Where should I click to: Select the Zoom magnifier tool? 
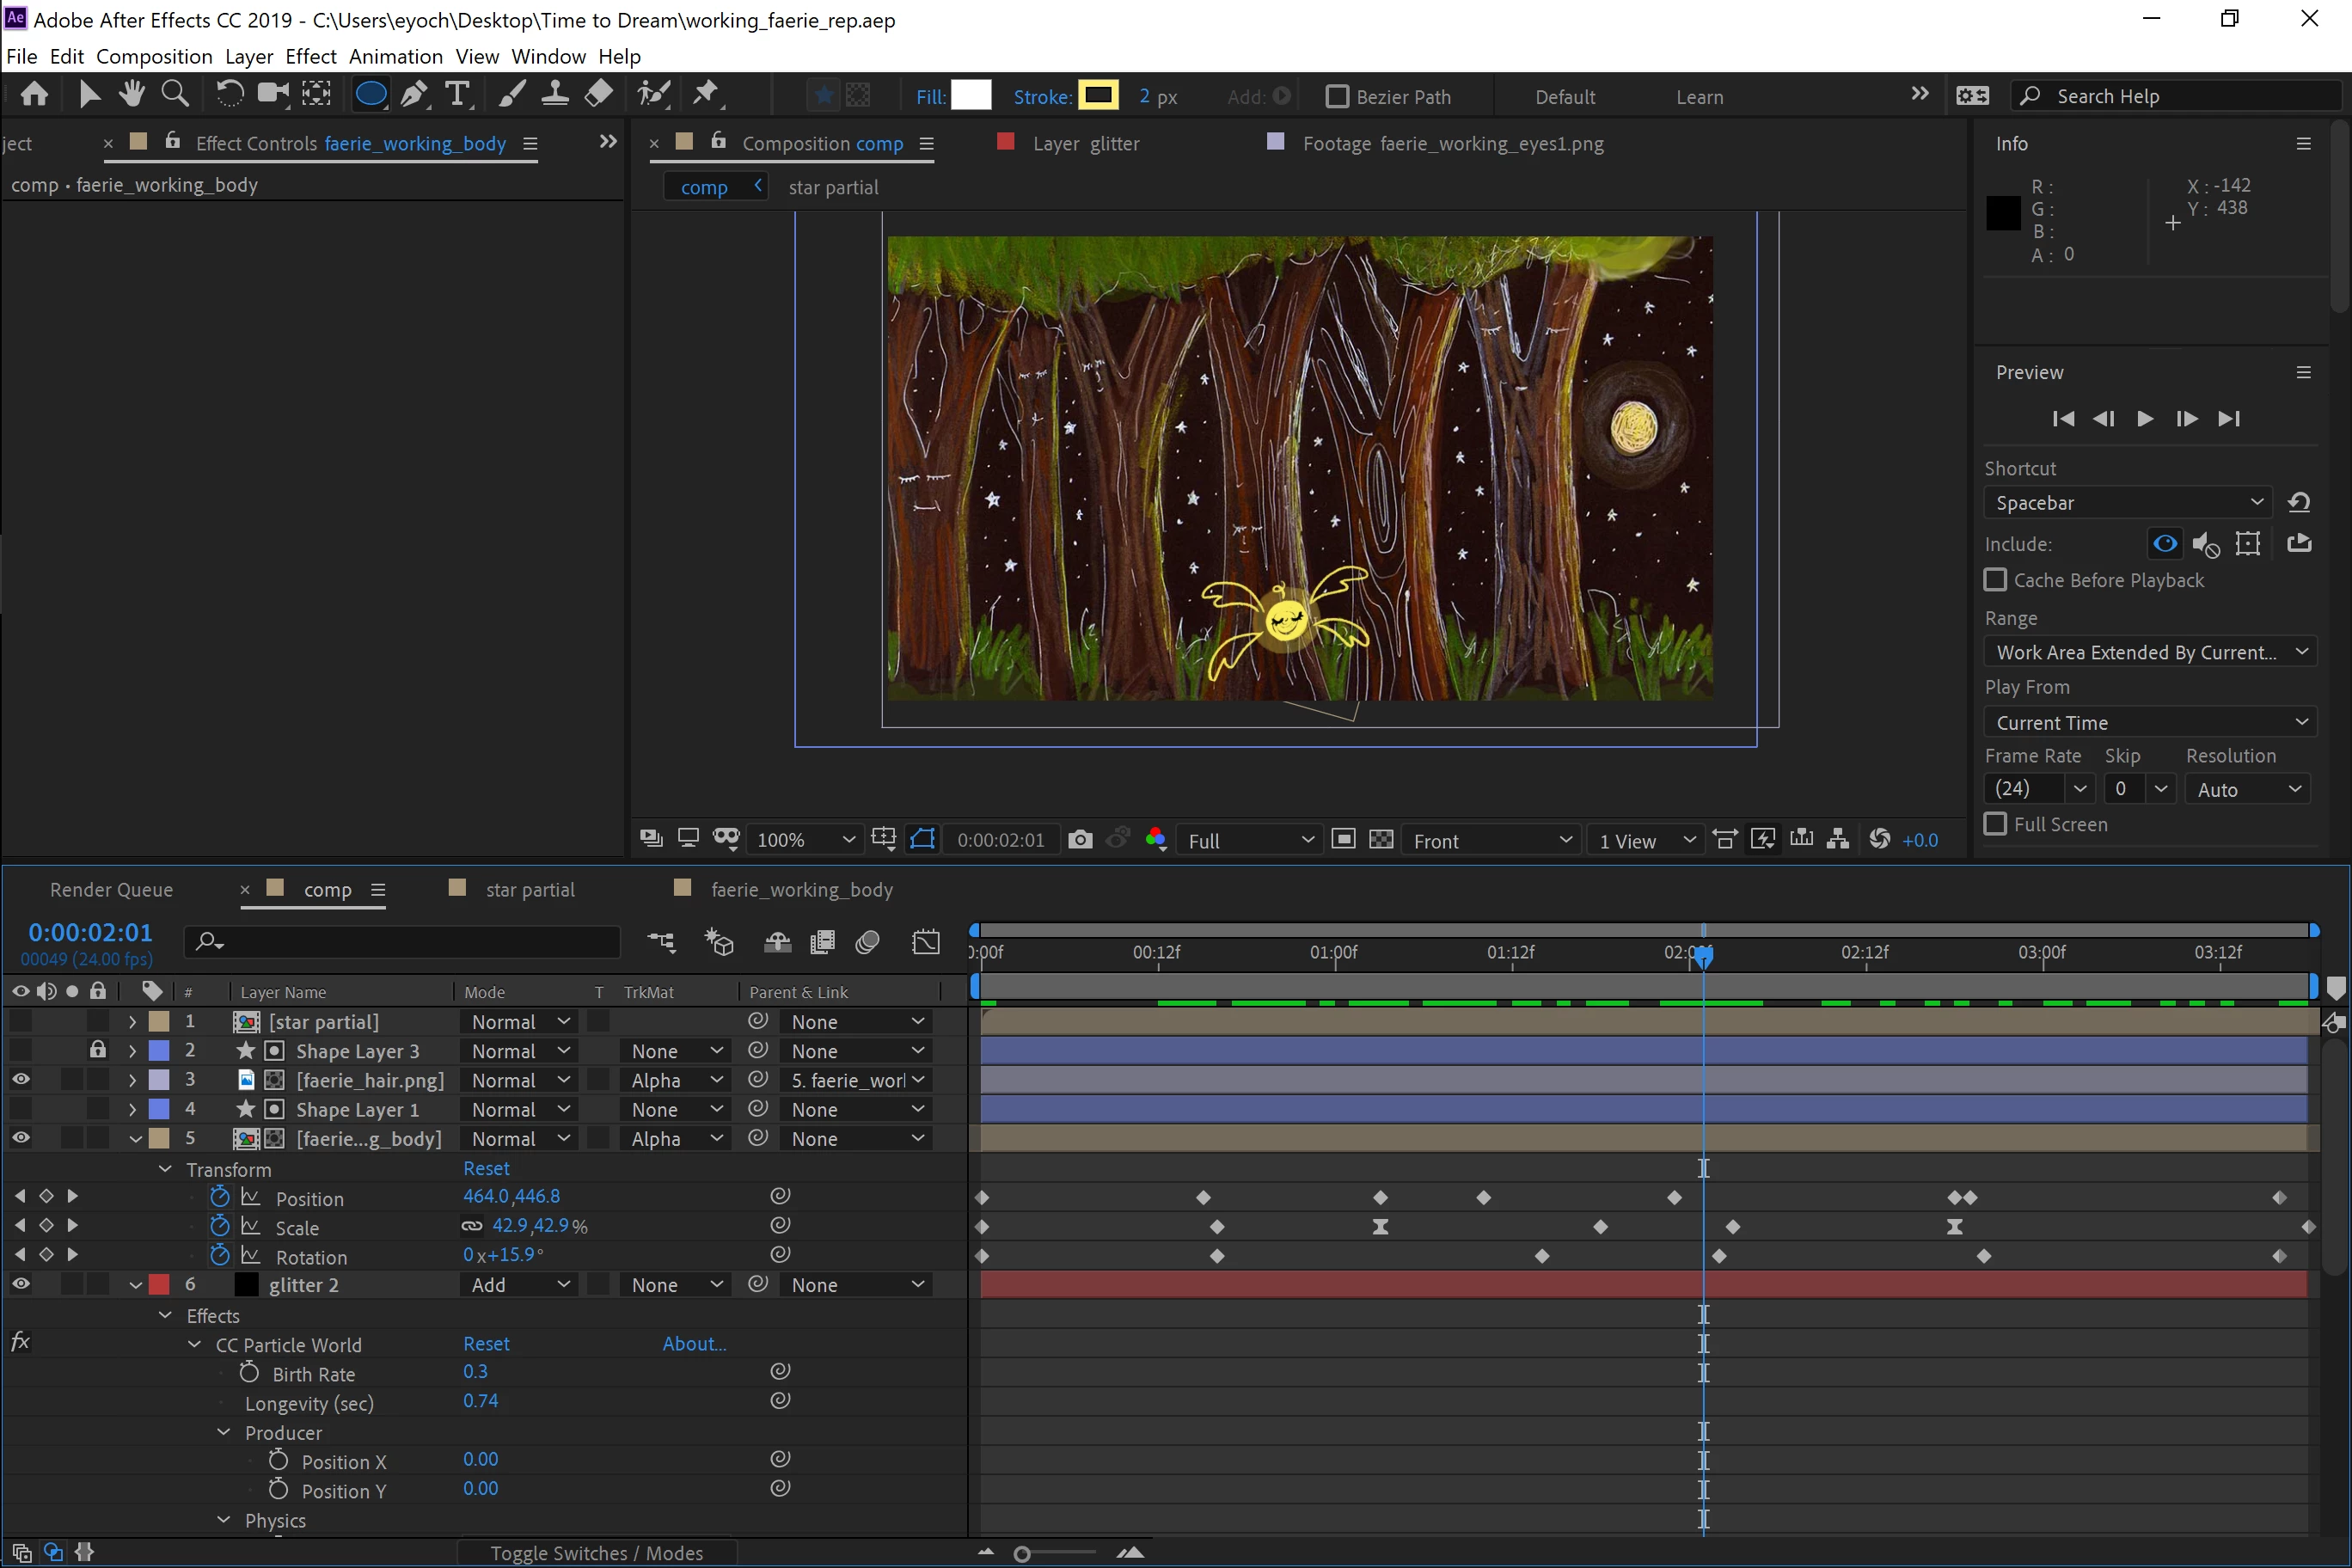175,95
